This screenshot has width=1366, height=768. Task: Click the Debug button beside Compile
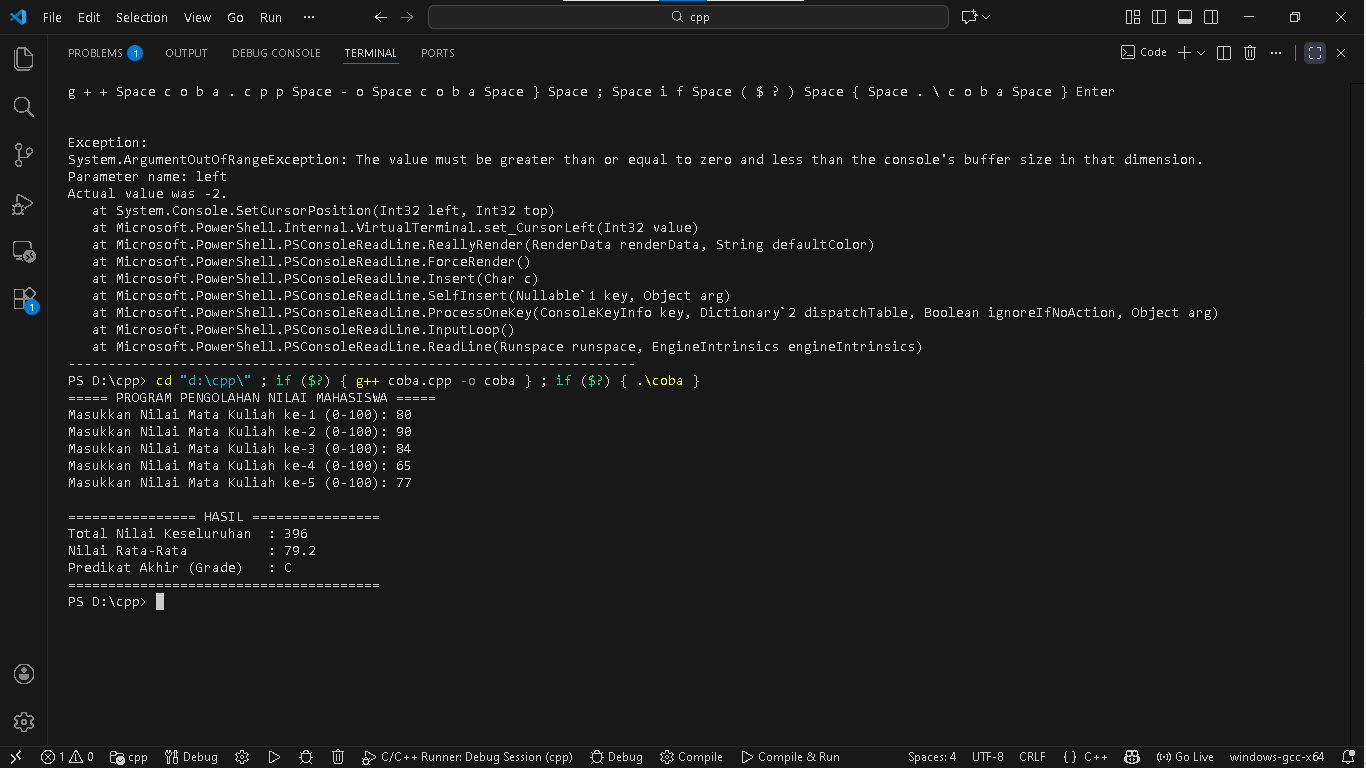coord(617,757)
